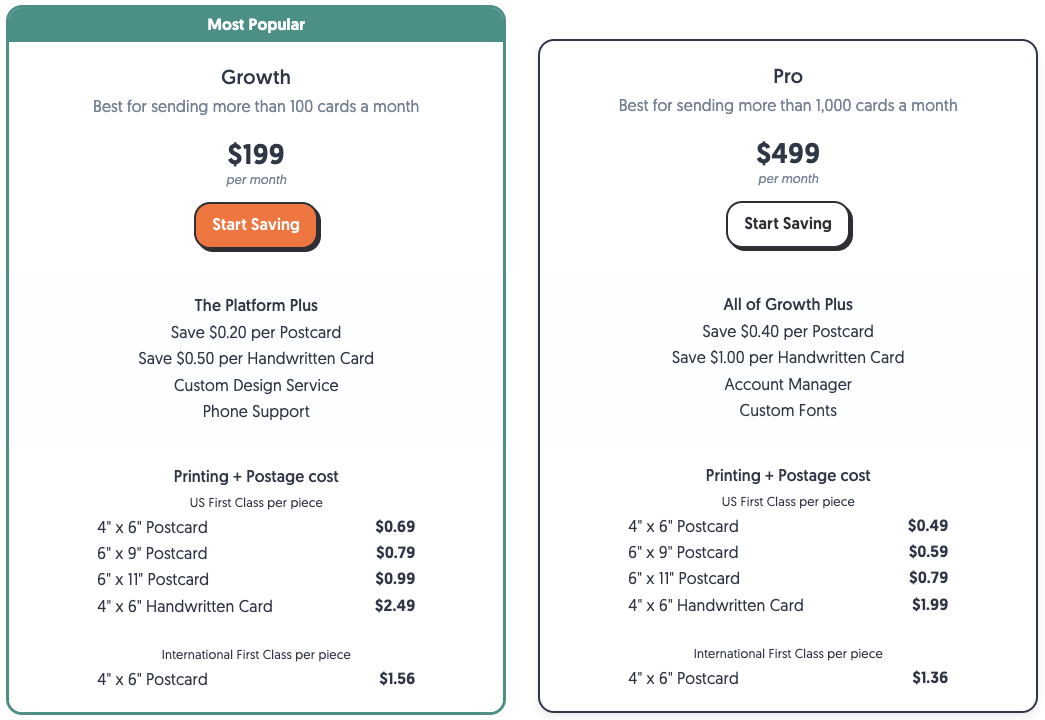
Task: Click the $199 per month price
Action: point(256,154)
